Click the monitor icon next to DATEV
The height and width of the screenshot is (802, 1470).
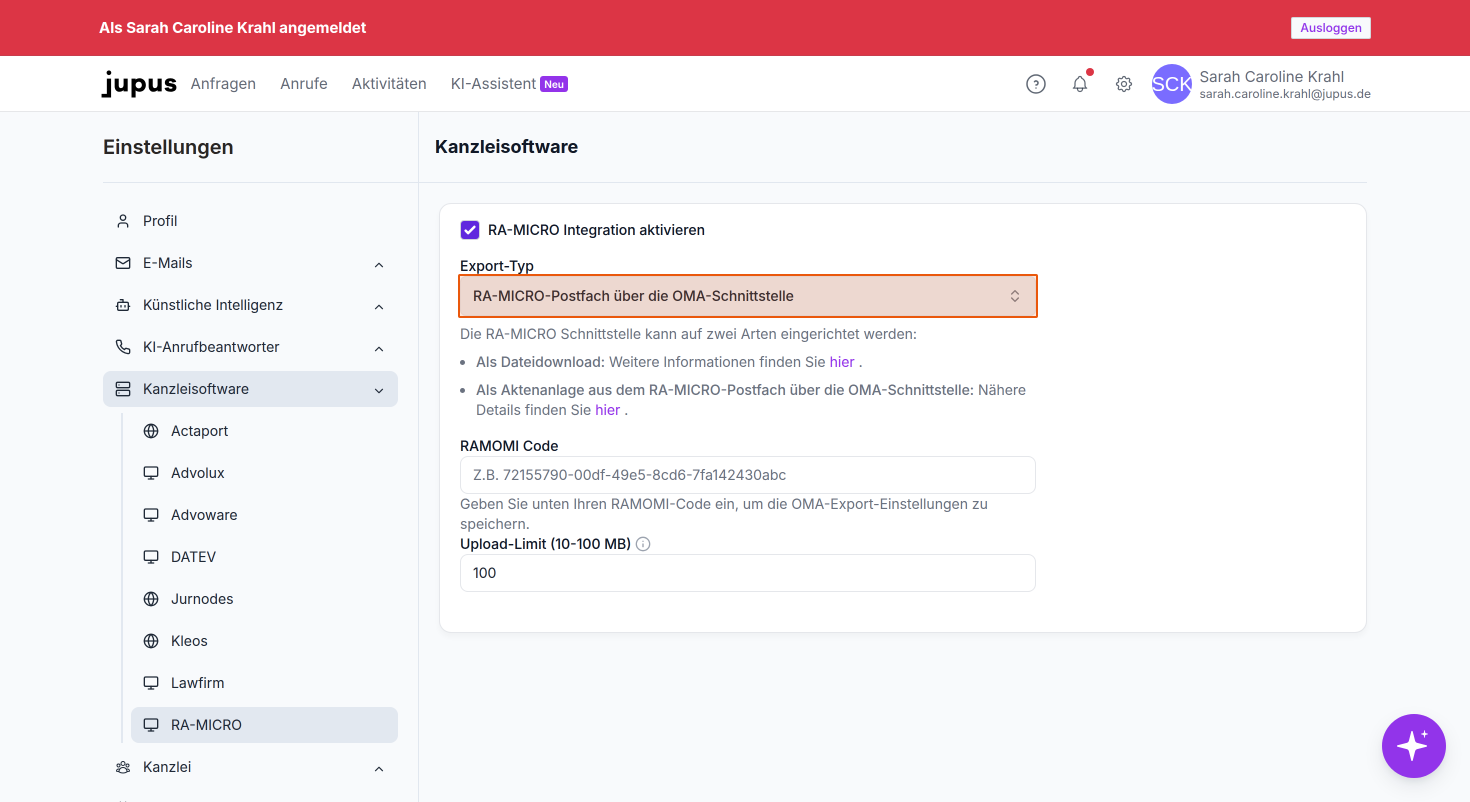coord(151,557)
